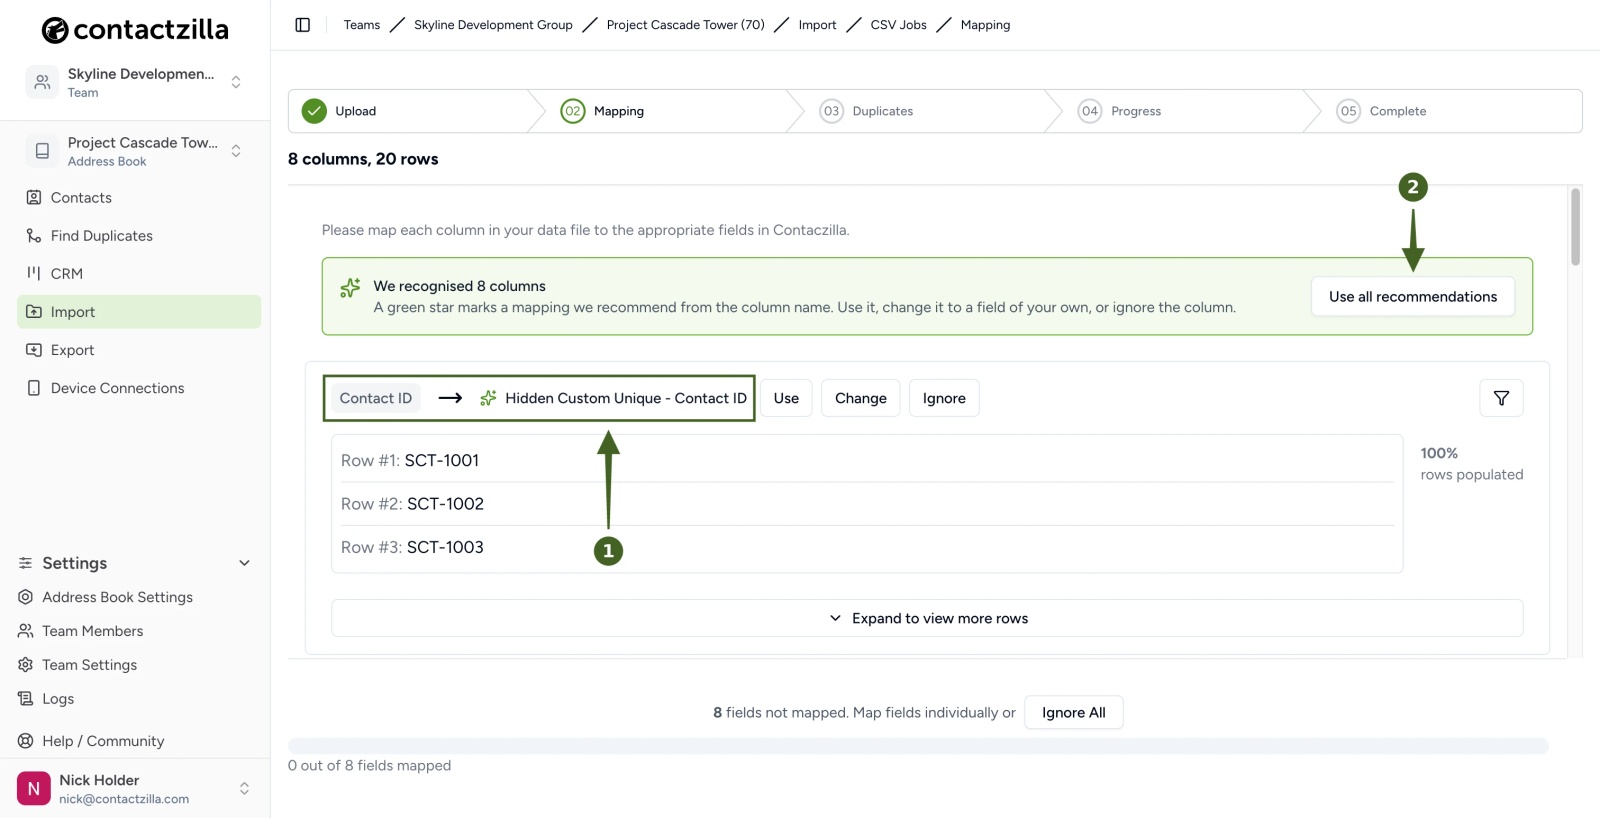Click the Device Connections phone icon
Screen dimensions: 1600x818
coord(34,388)
